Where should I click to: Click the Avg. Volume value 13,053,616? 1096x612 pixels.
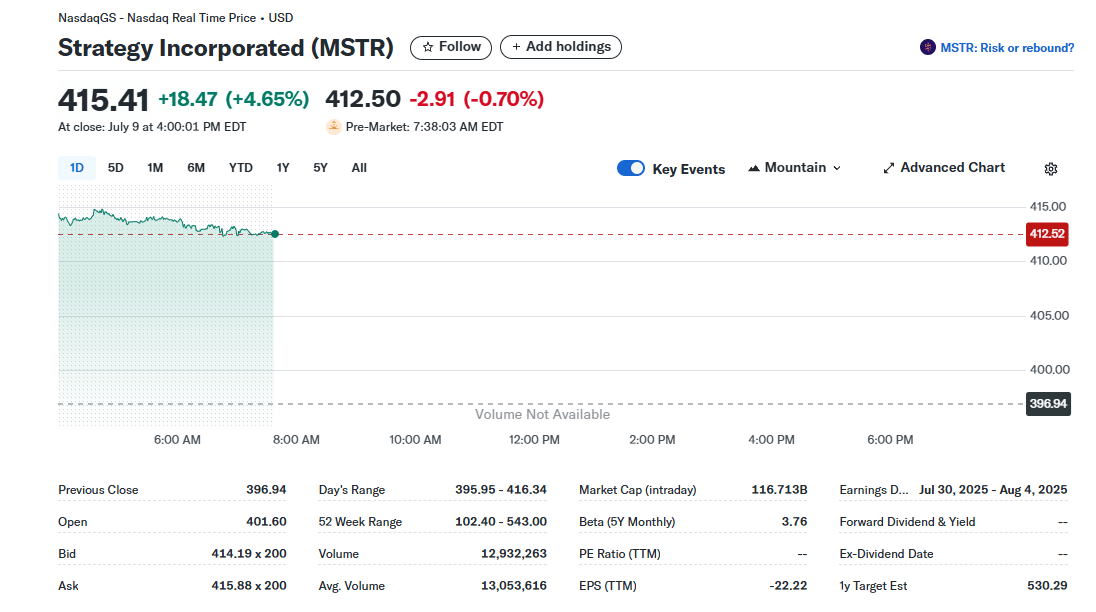pyautogui.click(x=514, y=585)
